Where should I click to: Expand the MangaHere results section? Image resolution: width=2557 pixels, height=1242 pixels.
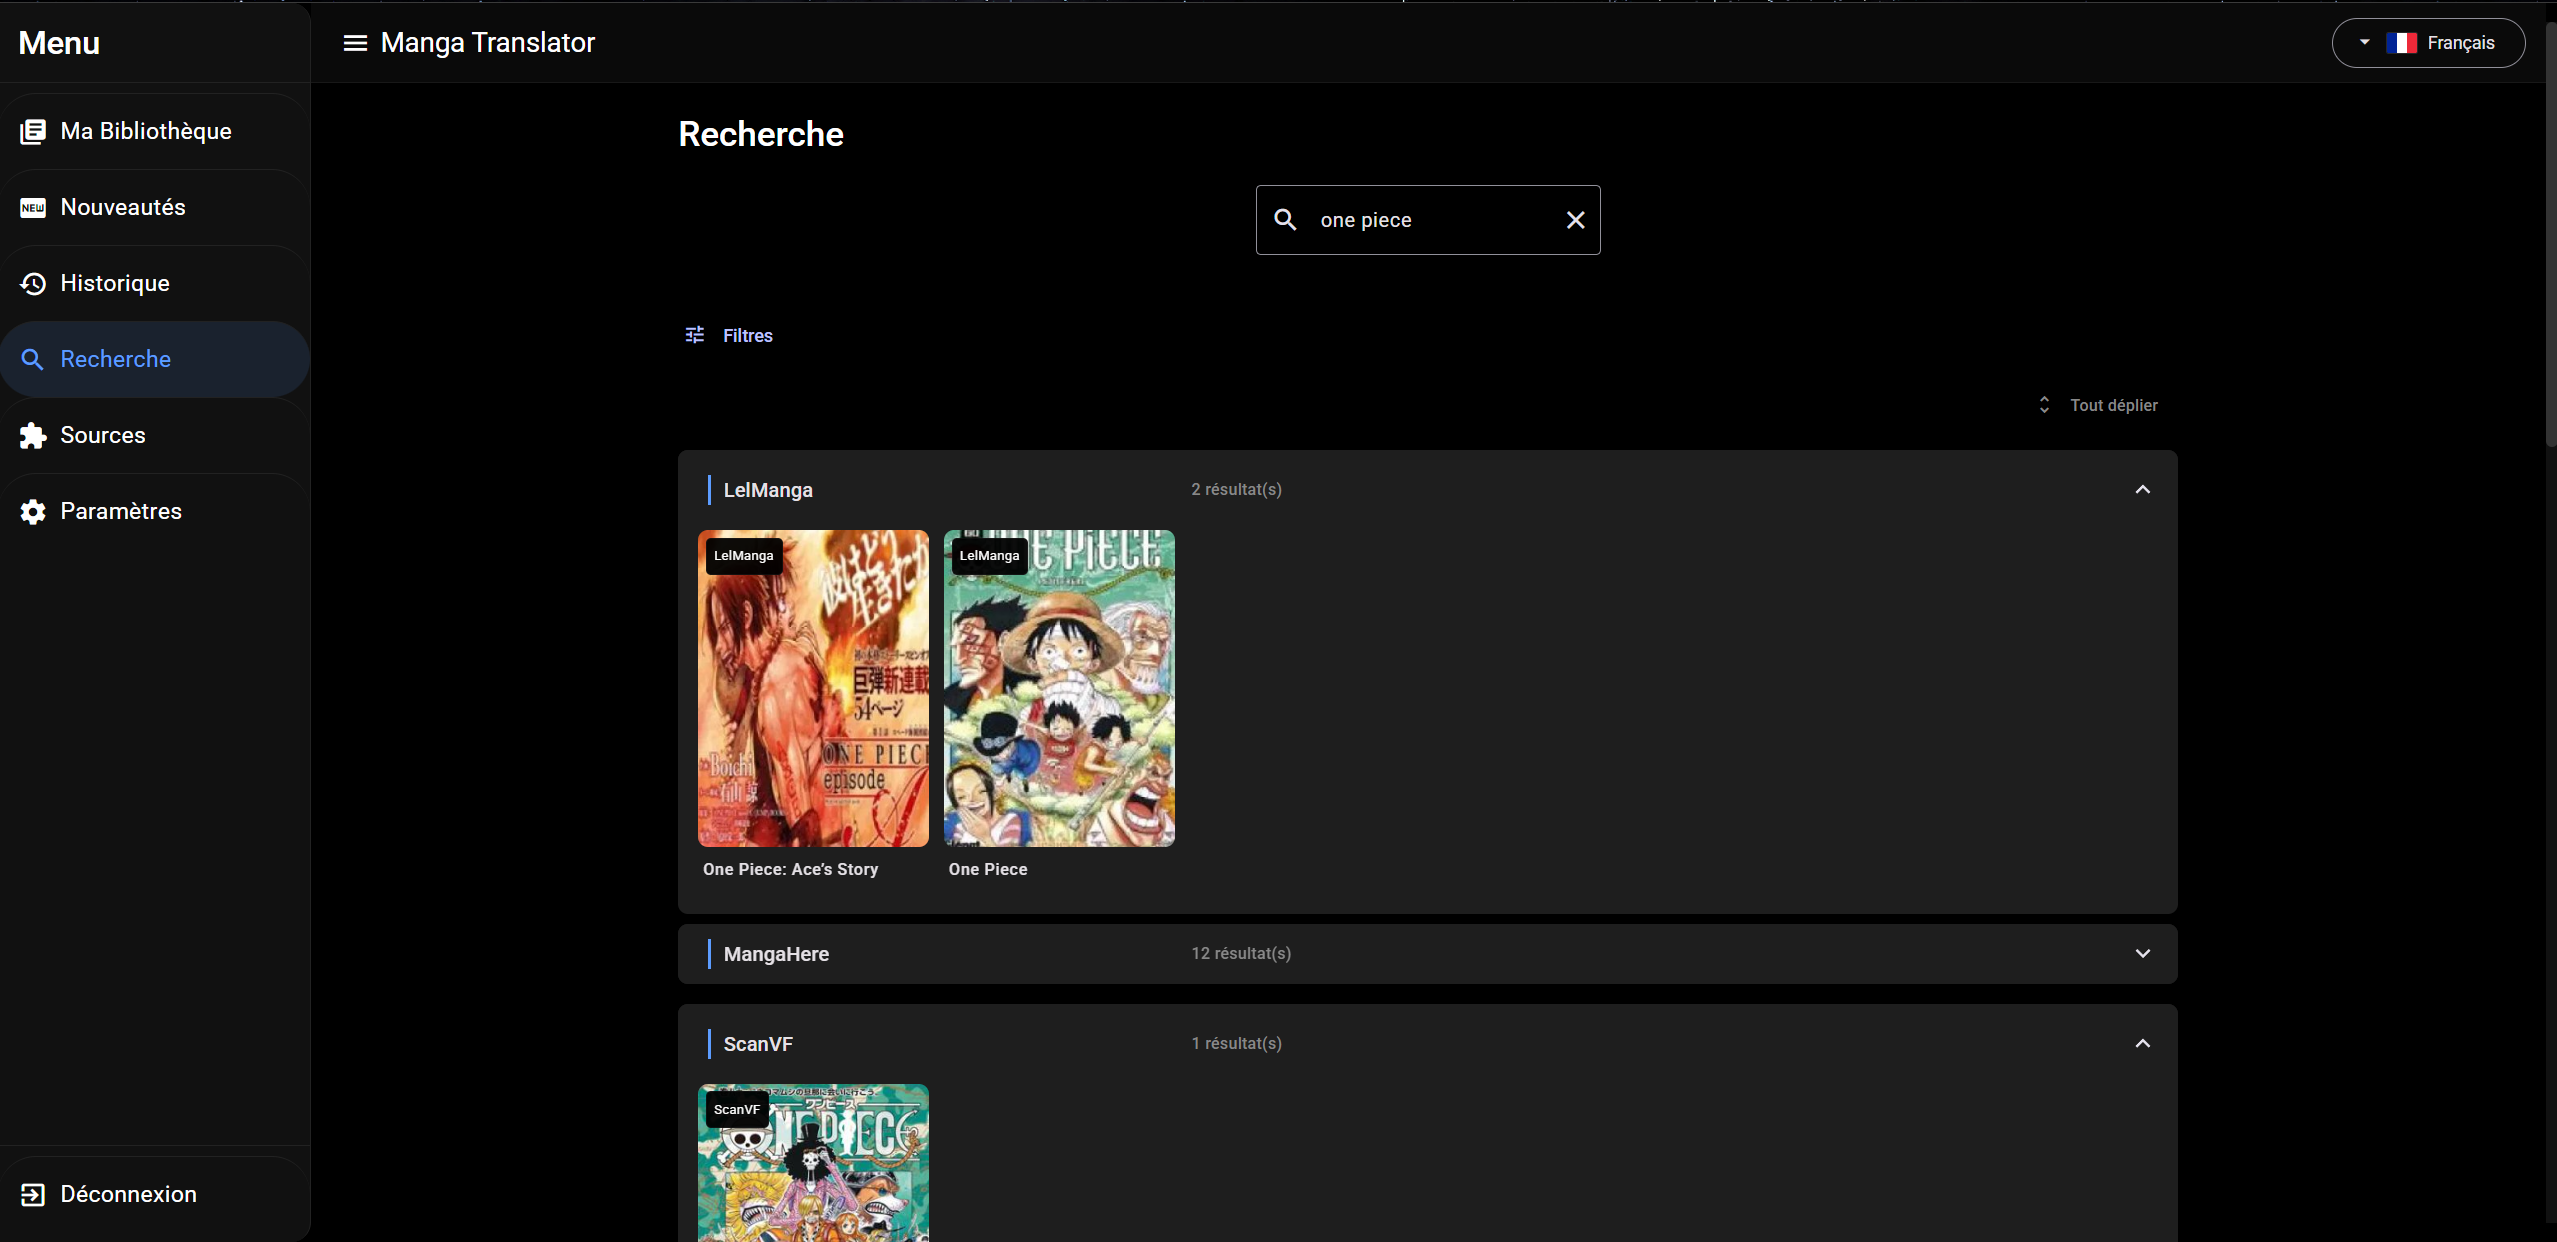2142,953
